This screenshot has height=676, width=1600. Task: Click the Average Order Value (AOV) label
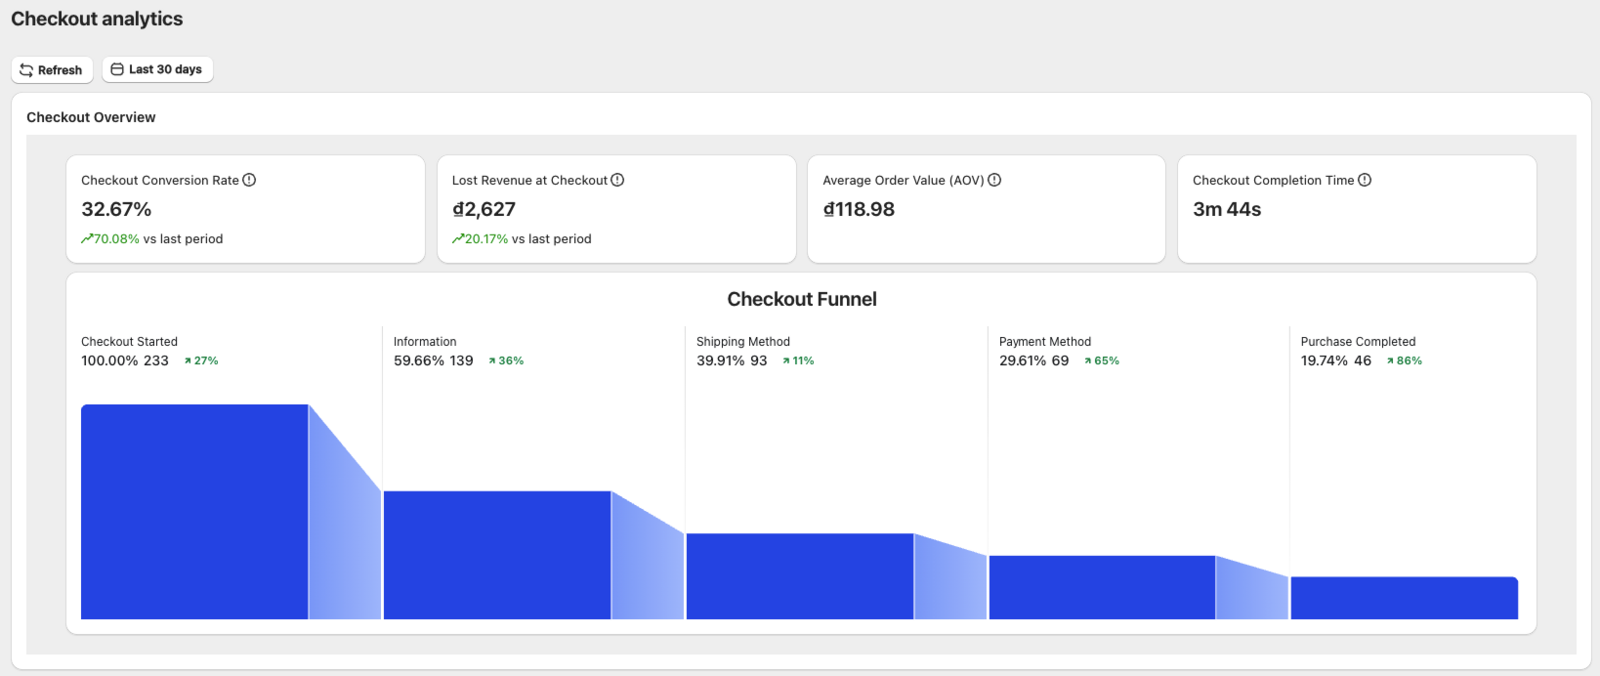(x=903, y=180)
